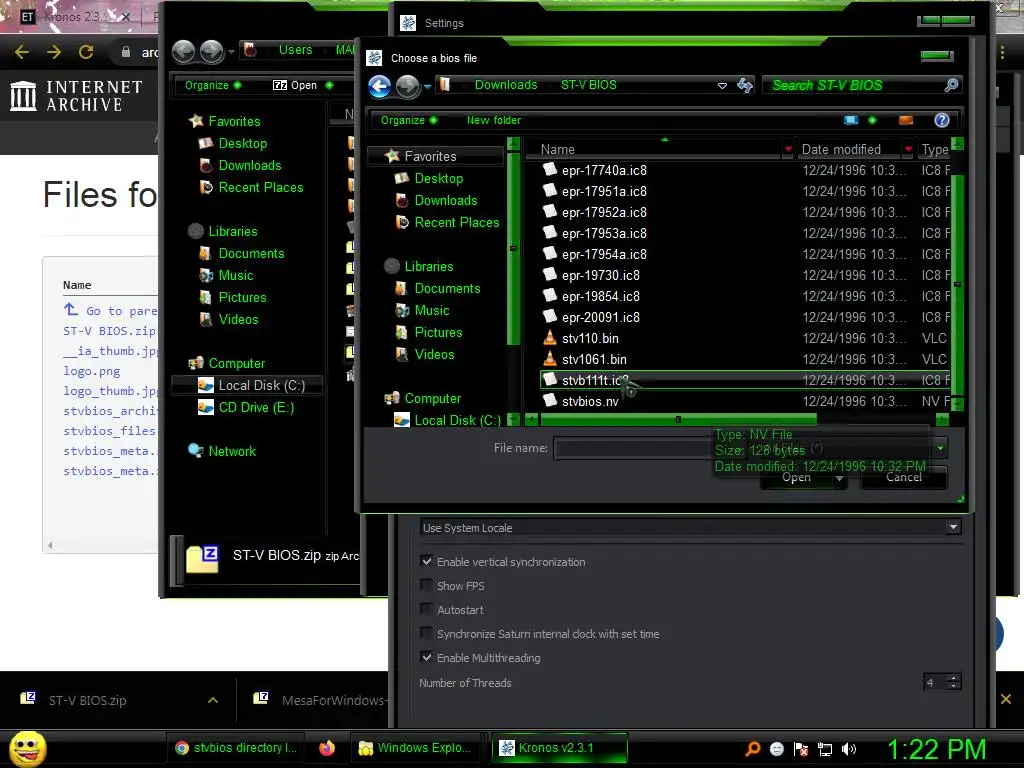Screen dimensions: 1024x768
Task: Reload the Internet Archive page in Chrome
Action: click(86, 52)
